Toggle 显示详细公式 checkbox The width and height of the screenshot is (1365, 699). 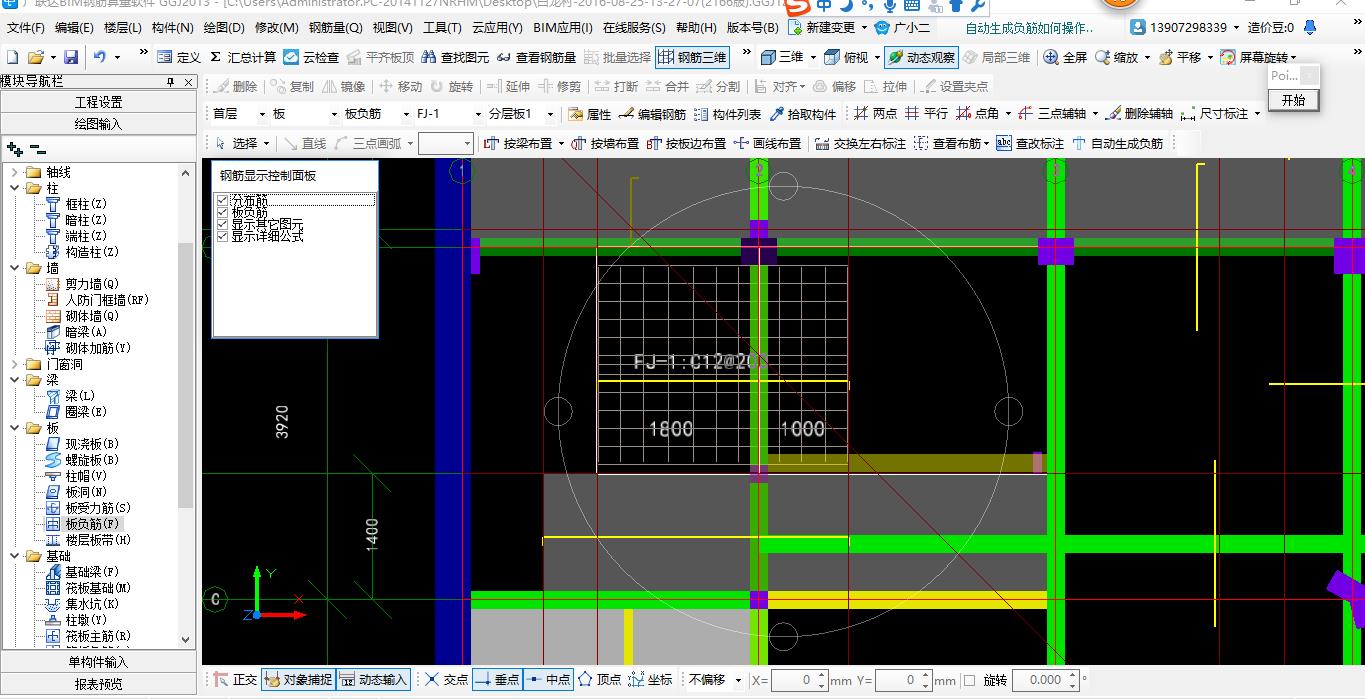pos(223,236)
